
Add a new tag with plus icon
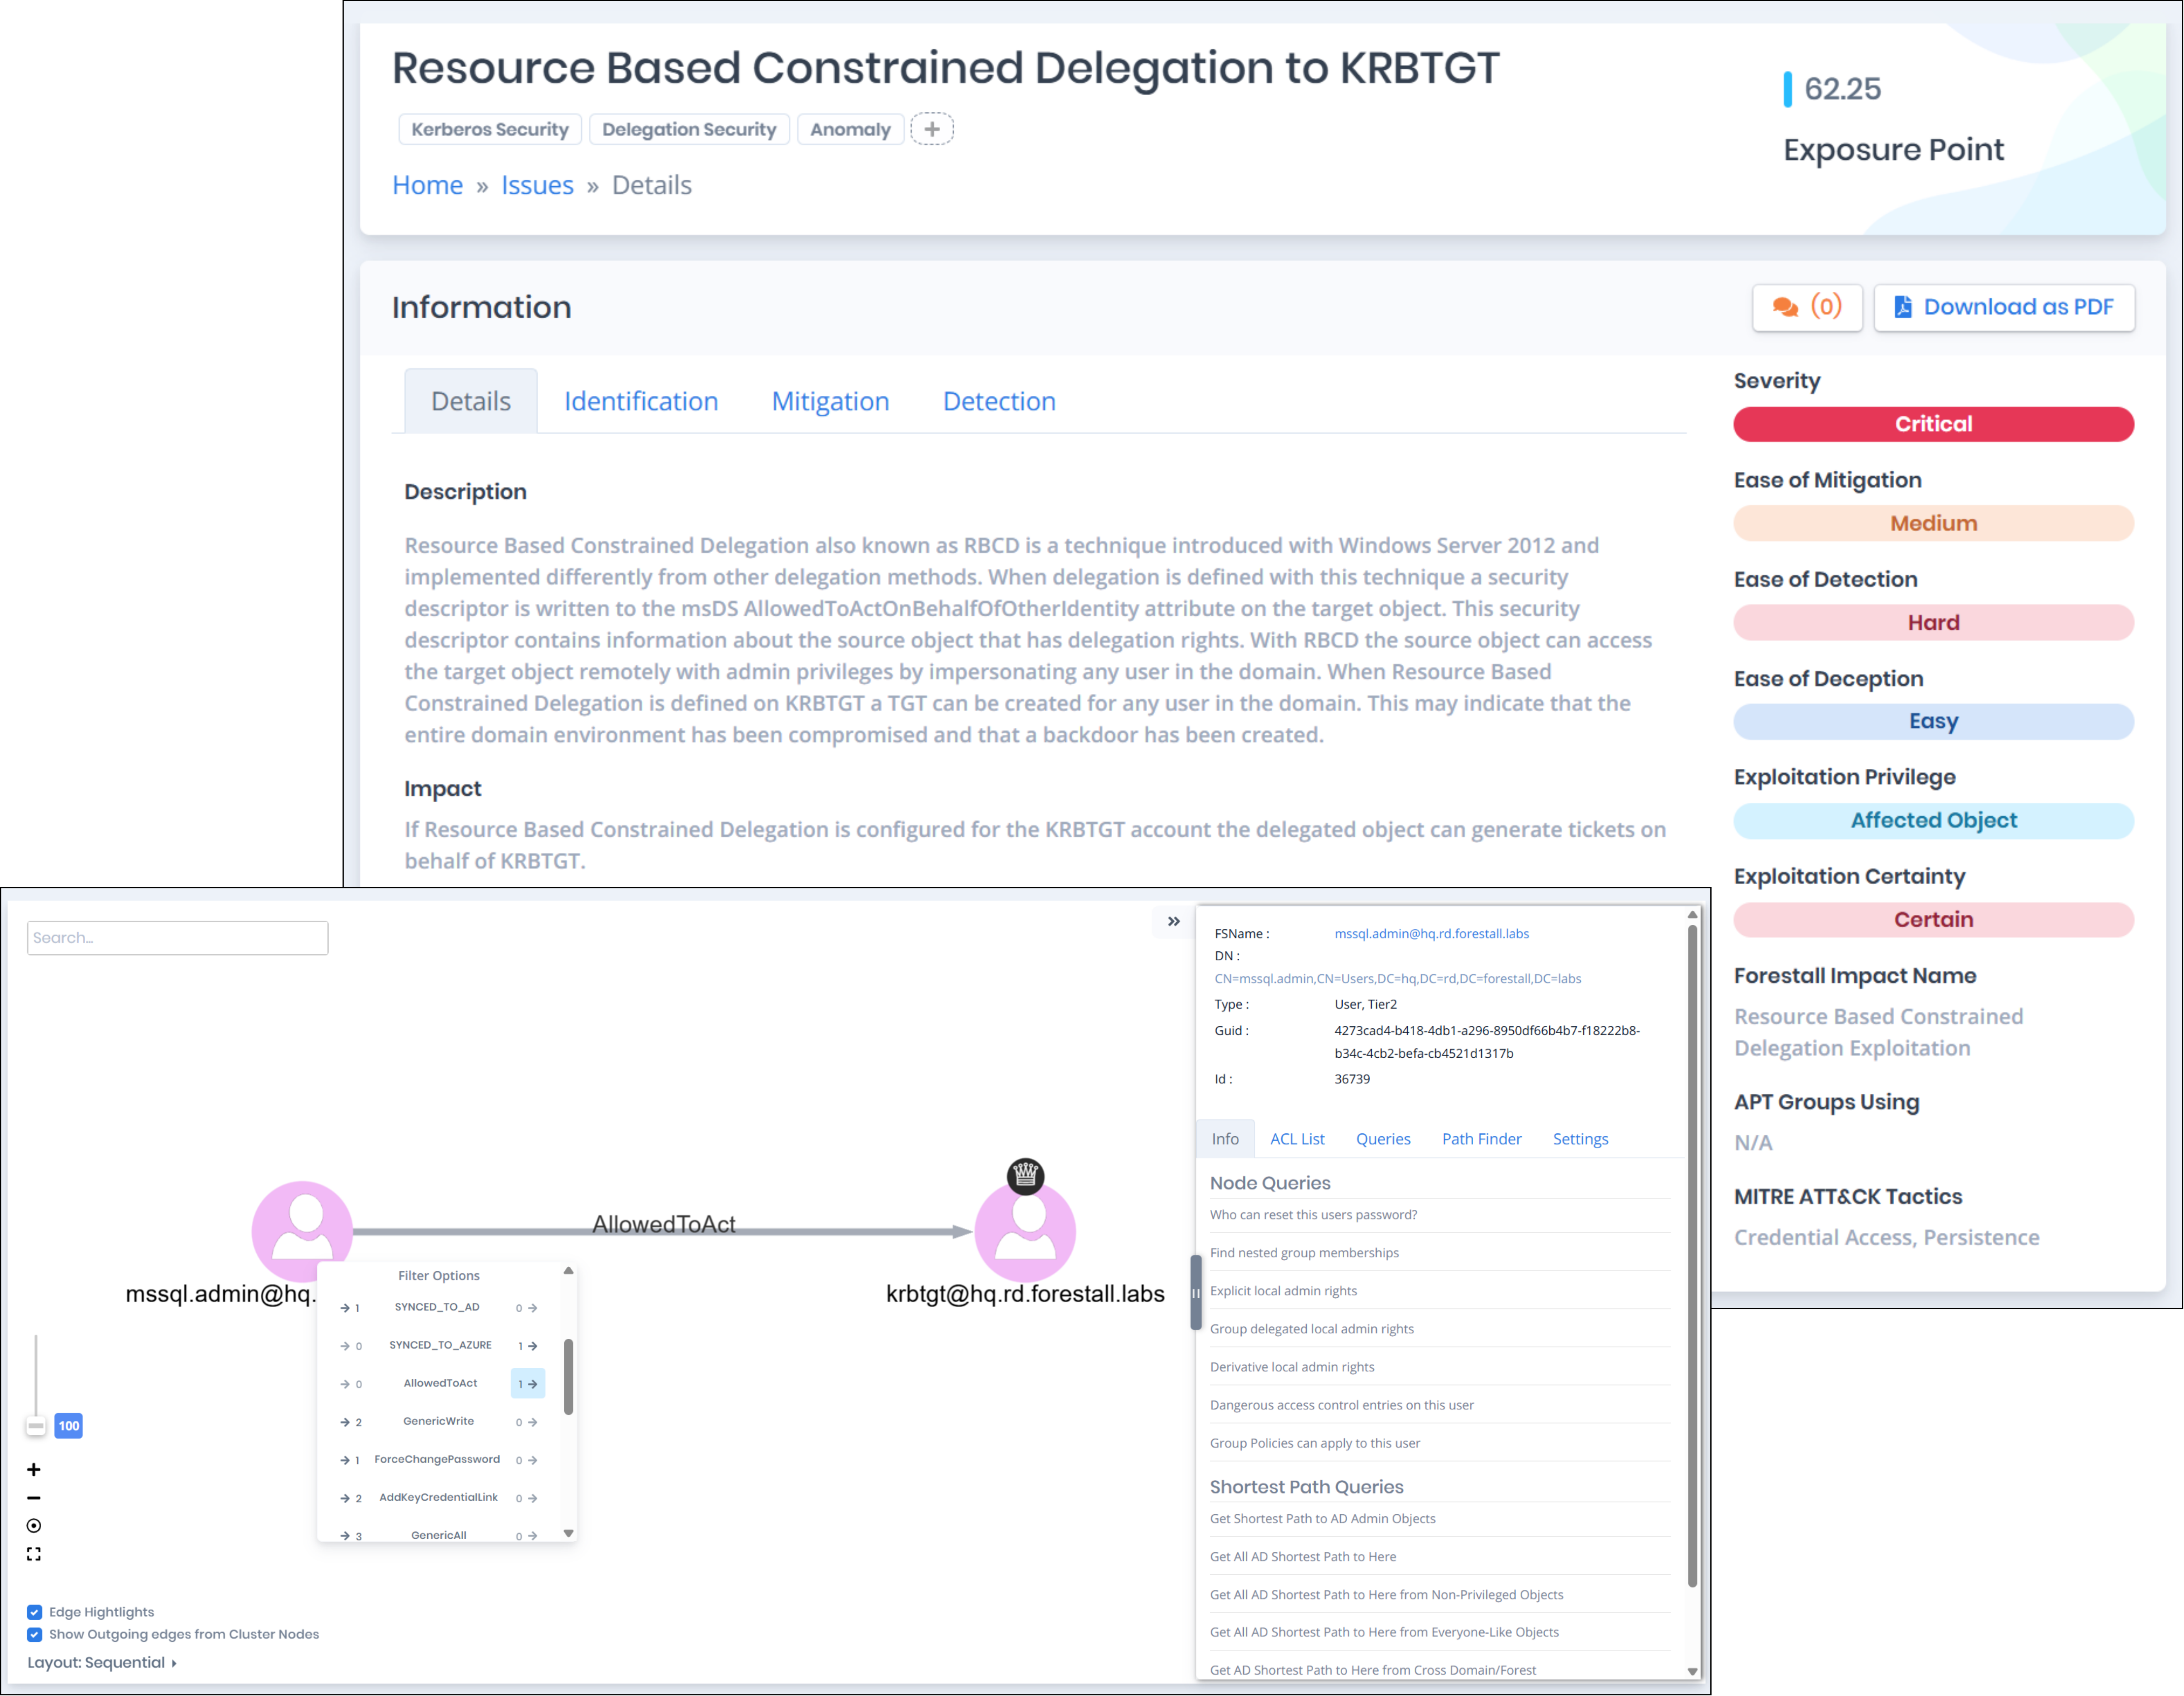[x=931, y=129]
